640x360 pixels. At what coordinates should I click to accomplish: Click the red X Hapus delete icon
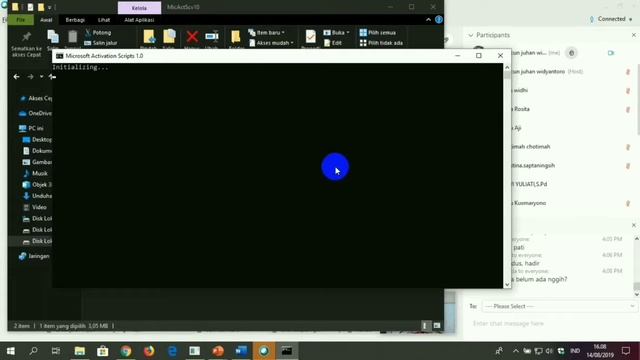[x=192, y=38]
